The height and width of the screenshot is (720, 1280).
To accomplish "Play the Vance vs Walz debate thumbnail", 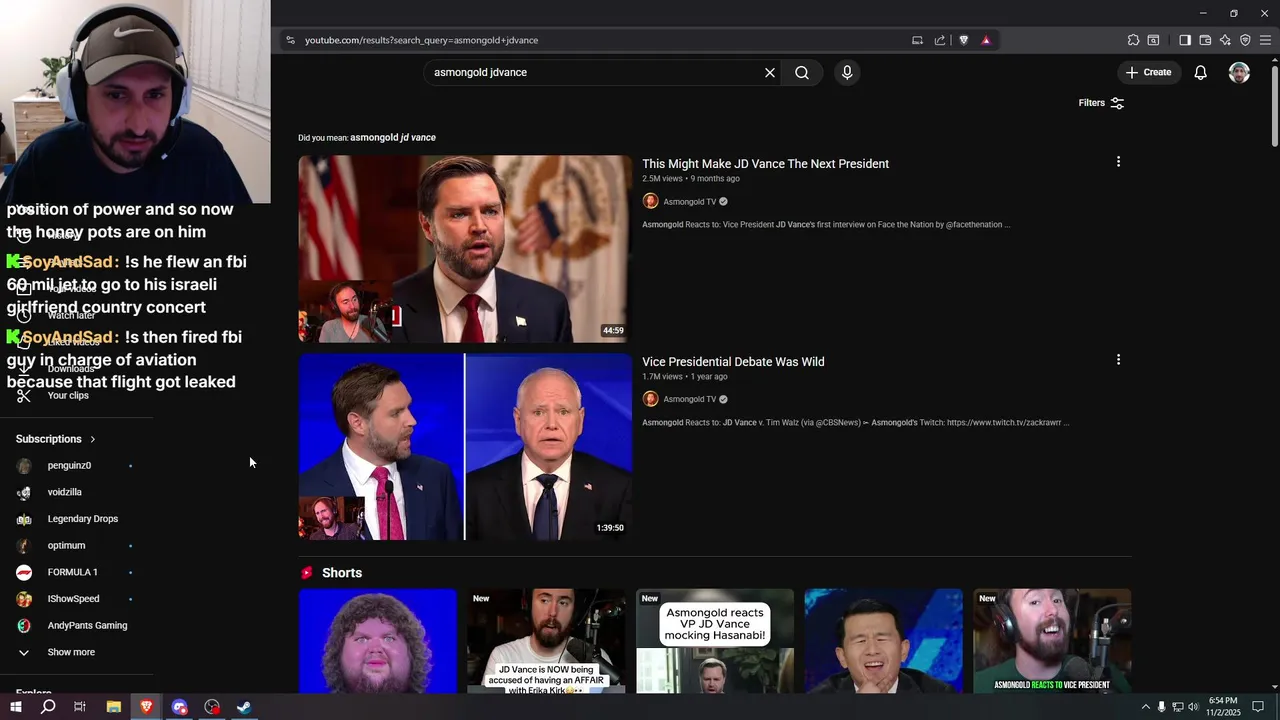I will (465, 446).
